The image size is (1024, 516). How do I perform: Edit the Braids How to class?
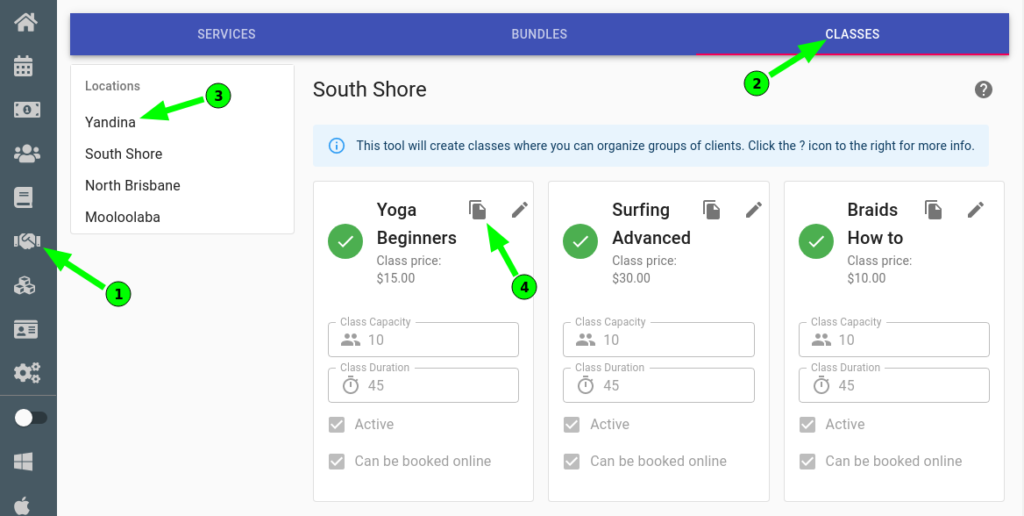point(976,210)
